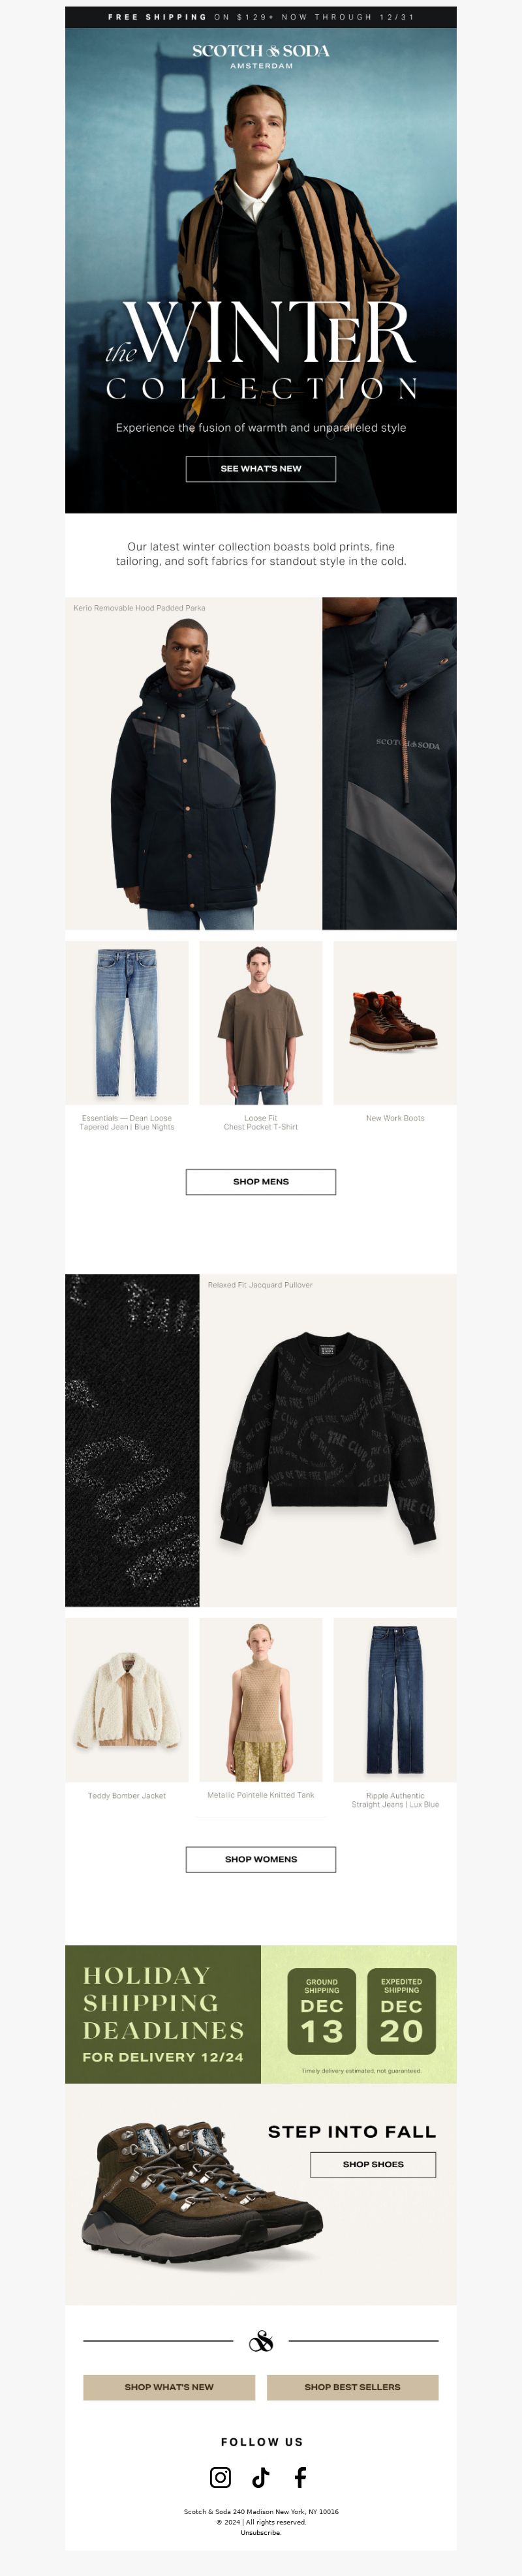Click the Shop Womens button
Screen dimensions: 522x2576
[x=261, y=1858]
